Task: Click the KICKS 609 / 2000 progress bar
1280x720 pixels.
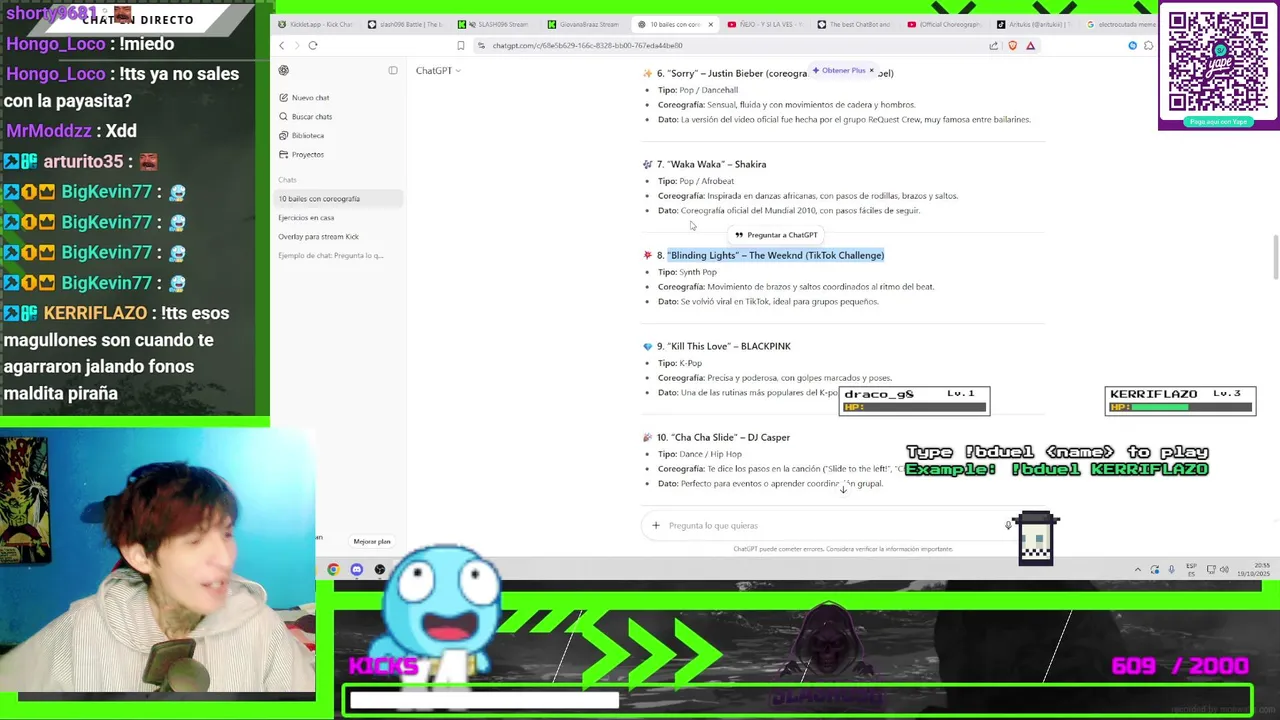Action: (798, 700)
